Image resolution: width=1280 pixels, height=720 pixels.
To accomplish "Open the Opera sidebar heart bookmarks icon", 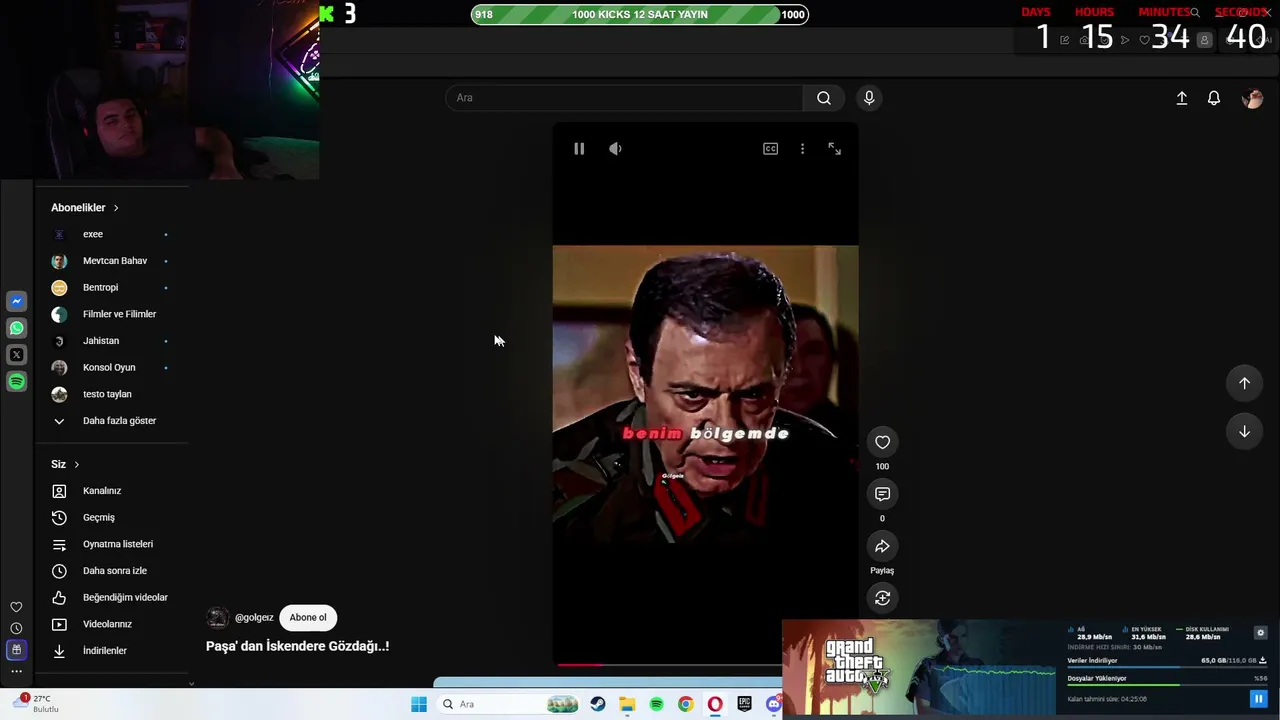I will pos(16,607).
